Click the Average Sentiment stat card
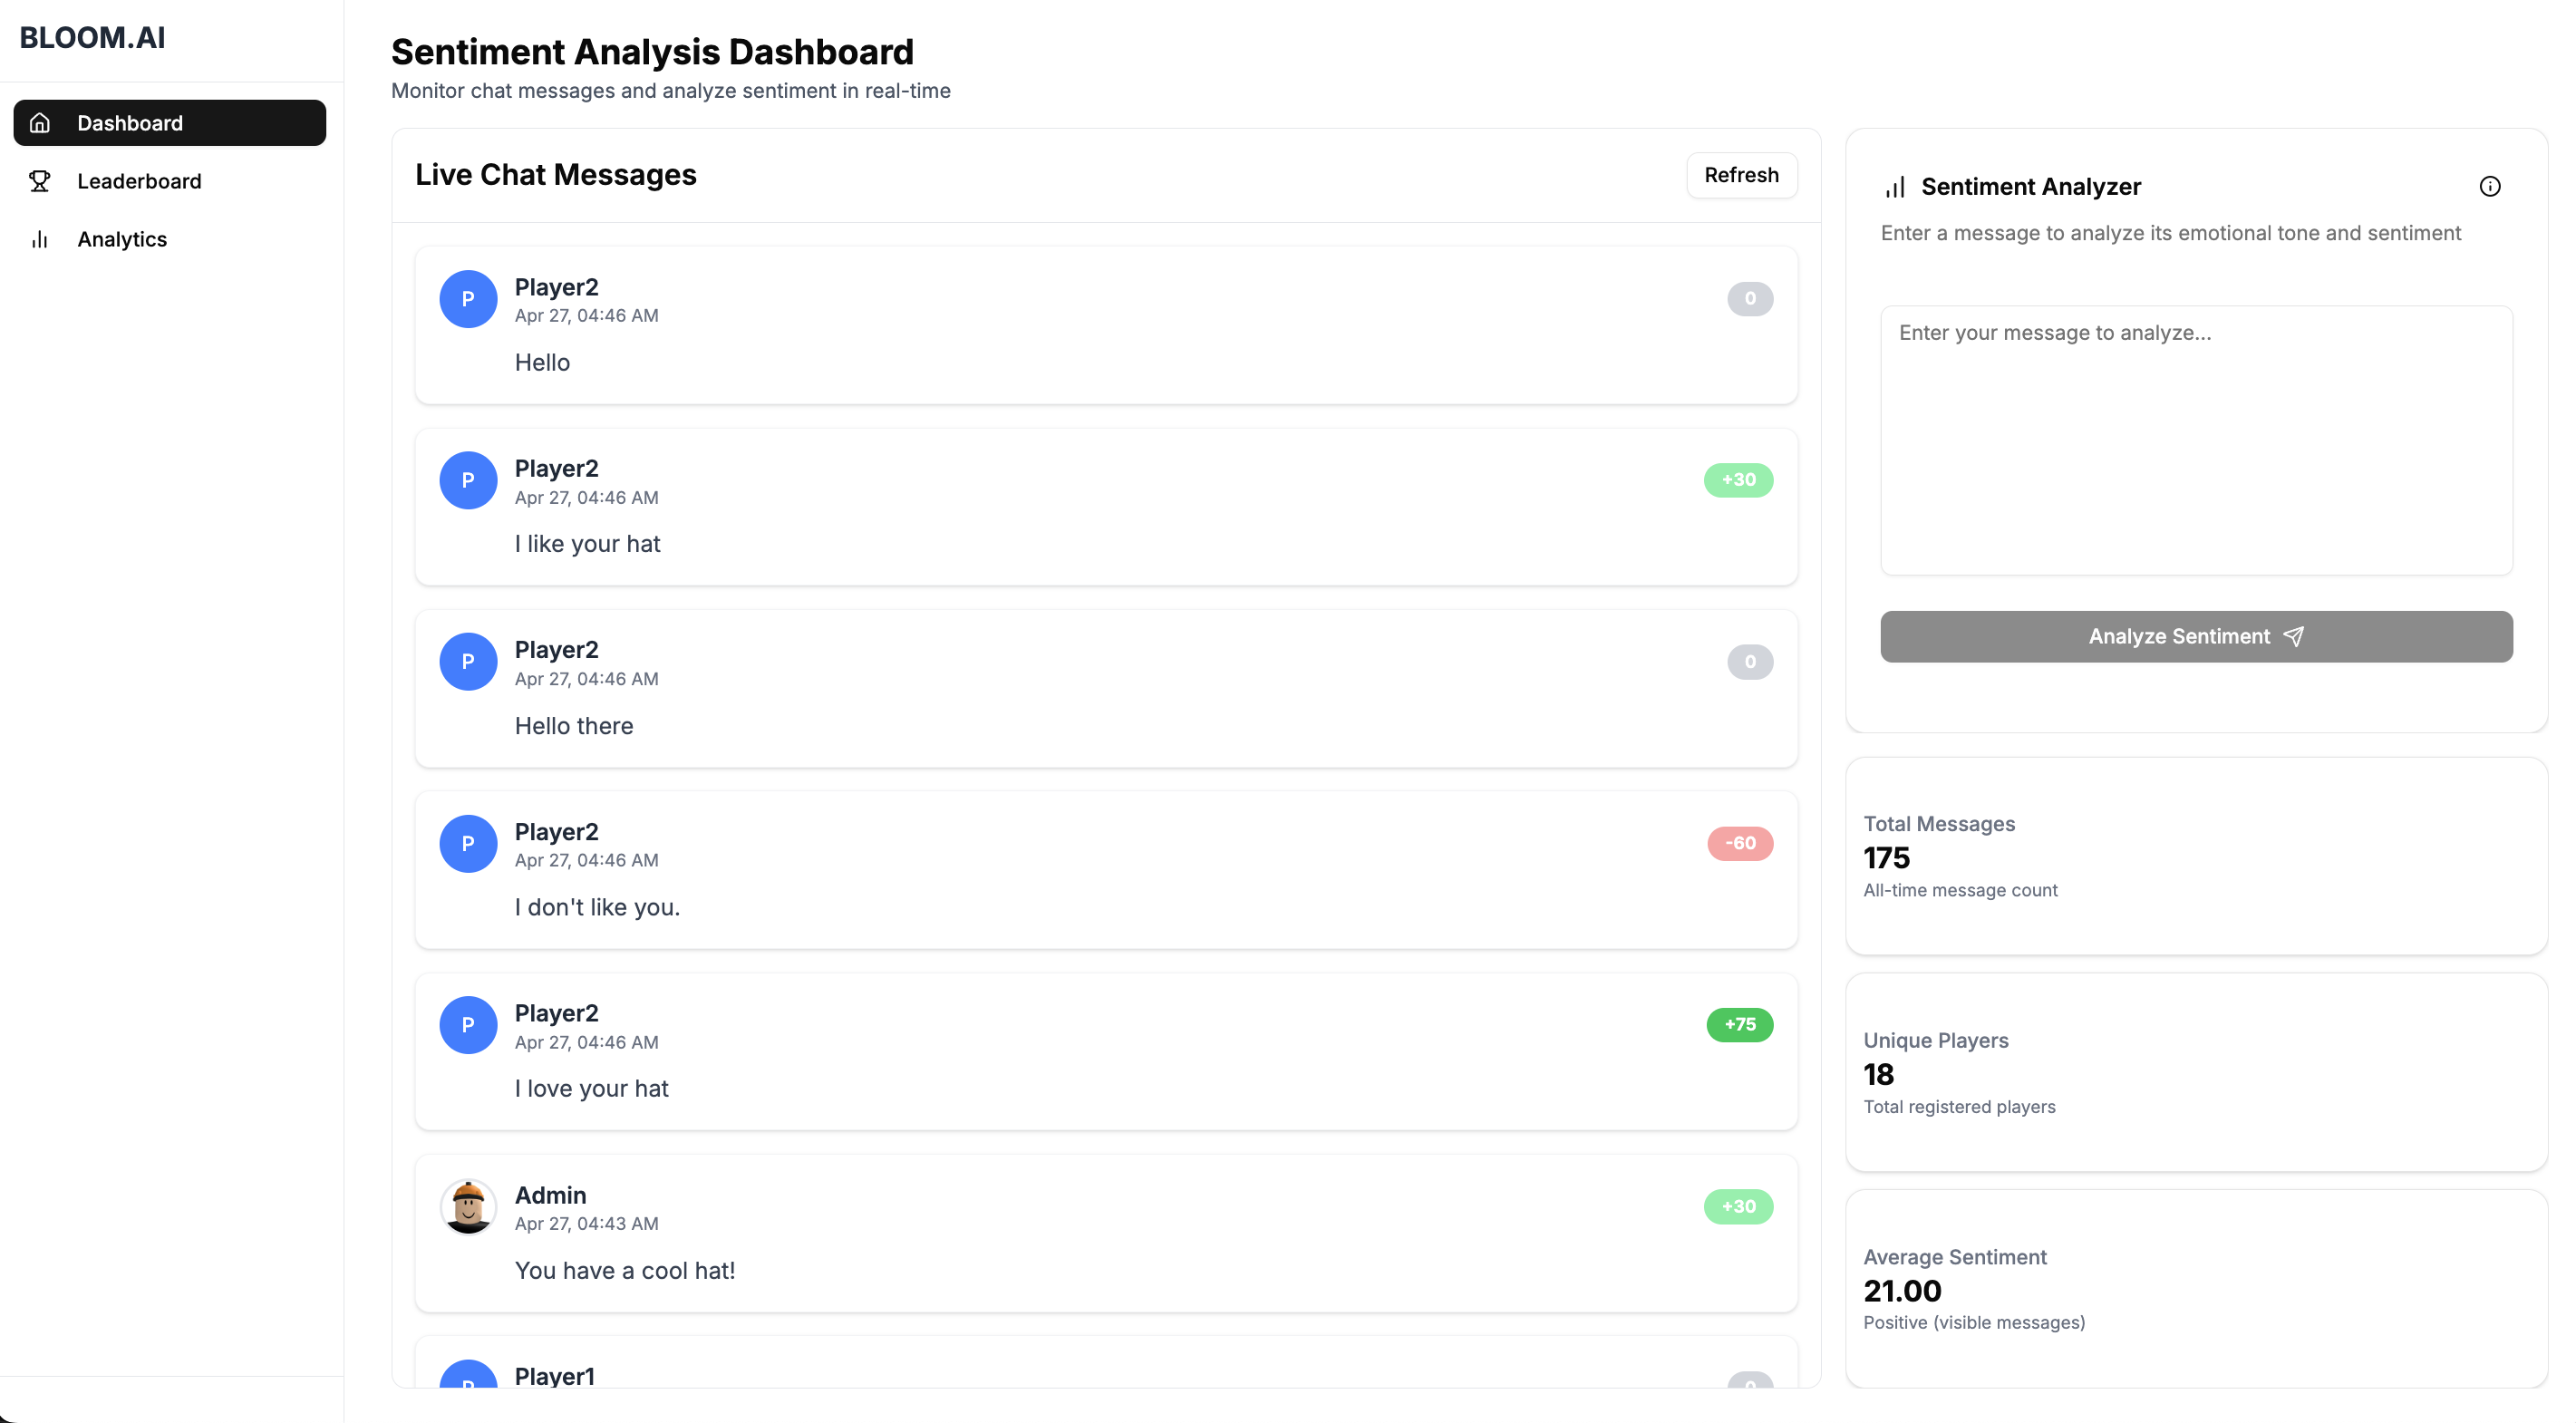Screen dimensions: 2576x1423 [x=2195, y=1288]
